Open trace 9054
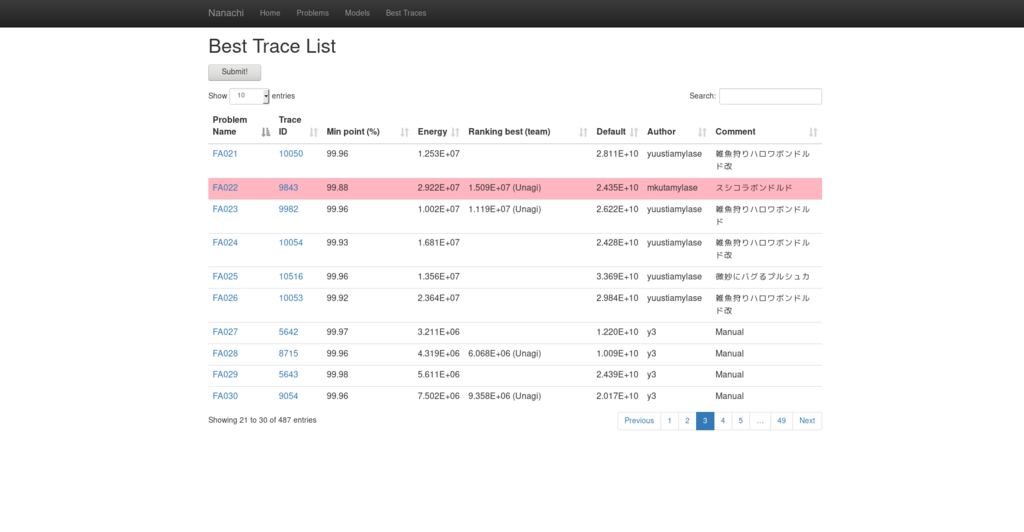 click(288, 396)
